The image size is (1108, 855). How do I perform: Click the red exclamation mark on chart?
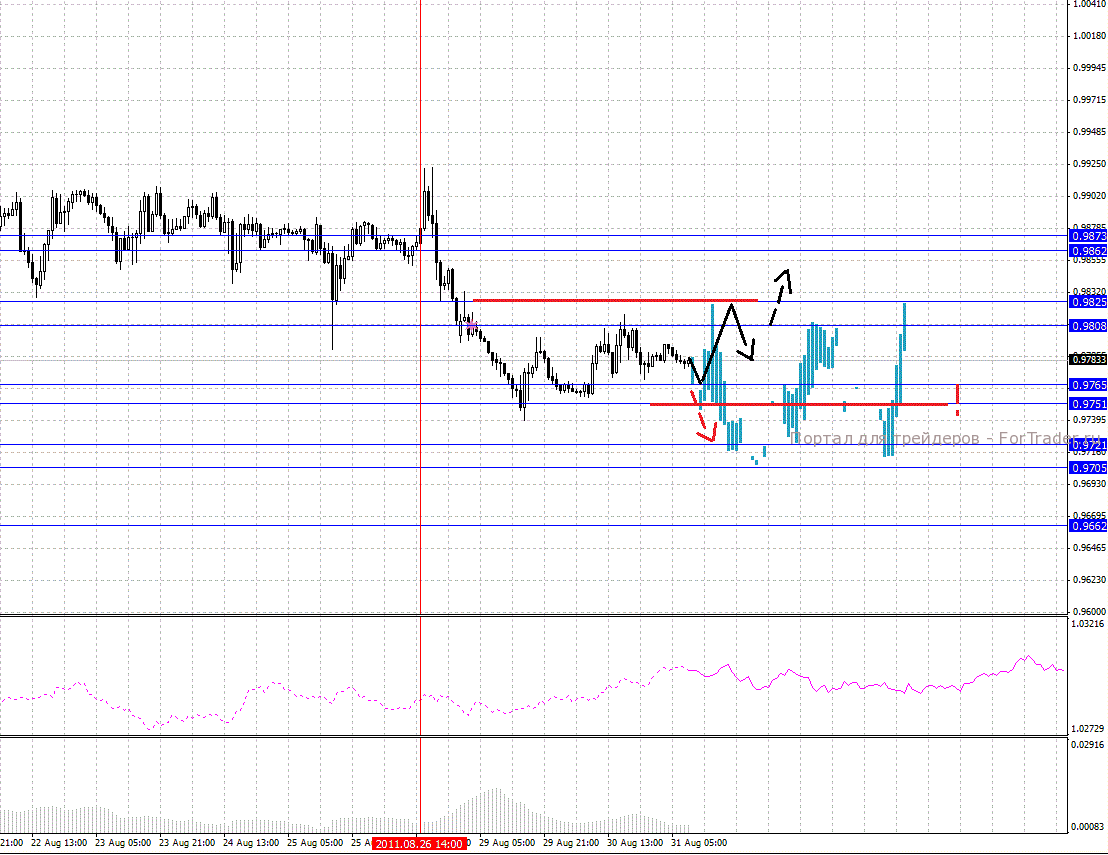(x=958, y=399)
